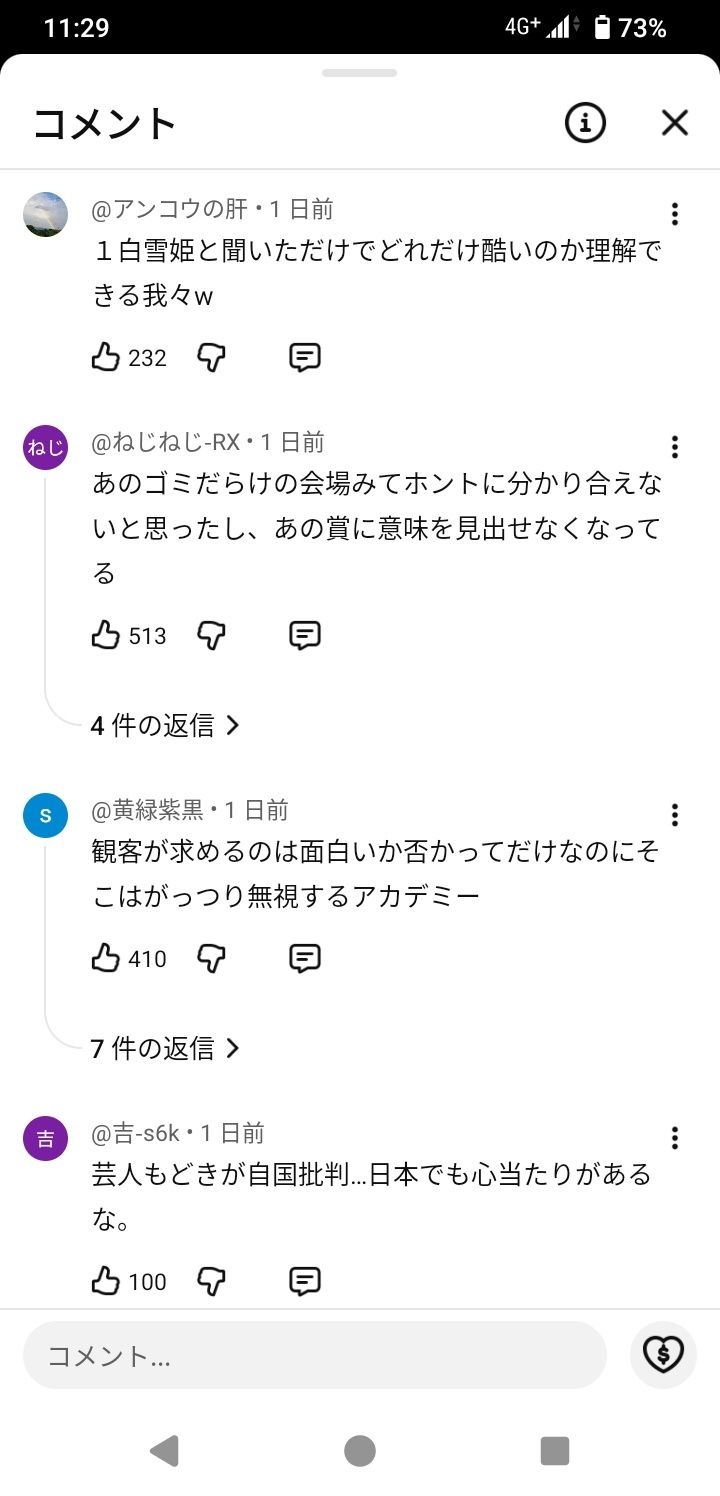Image resolution: width=720 pixels, height=1496 pixels.
Task: Reply to the @アンコウの肝 comment
Action: point(304,357)
